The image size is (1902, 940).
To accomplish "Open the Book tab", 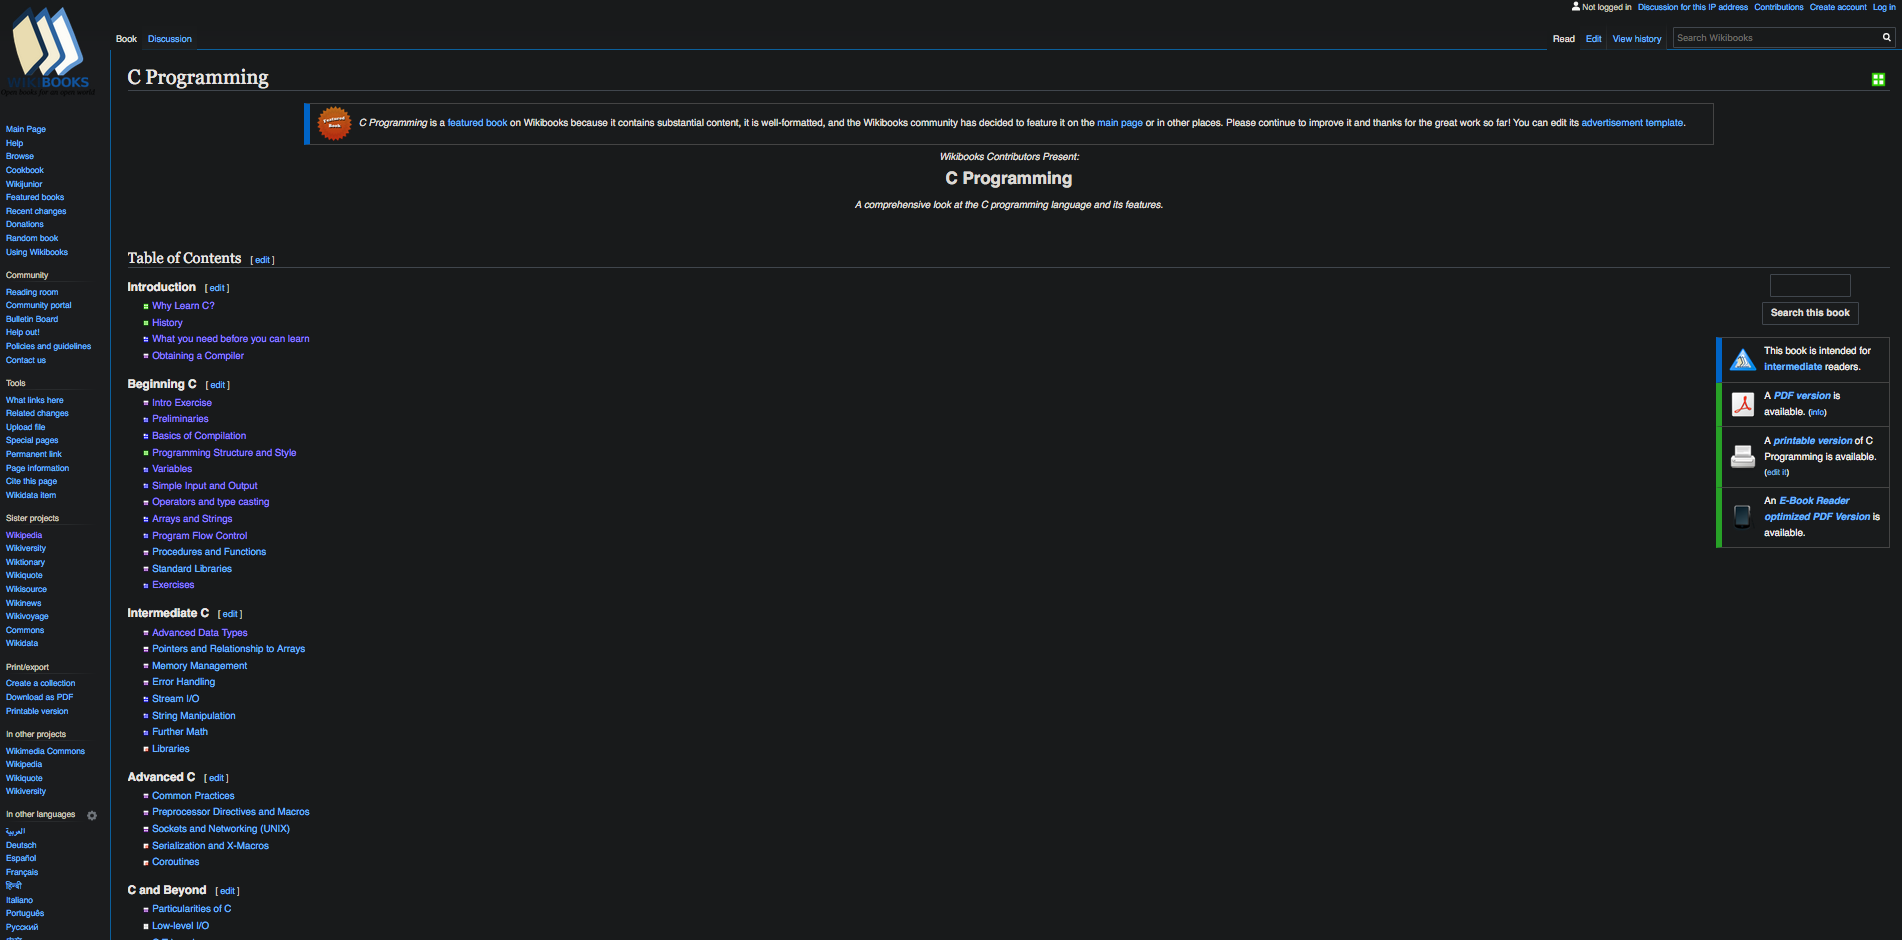I will pyautogui.click(x=126, y=39).
